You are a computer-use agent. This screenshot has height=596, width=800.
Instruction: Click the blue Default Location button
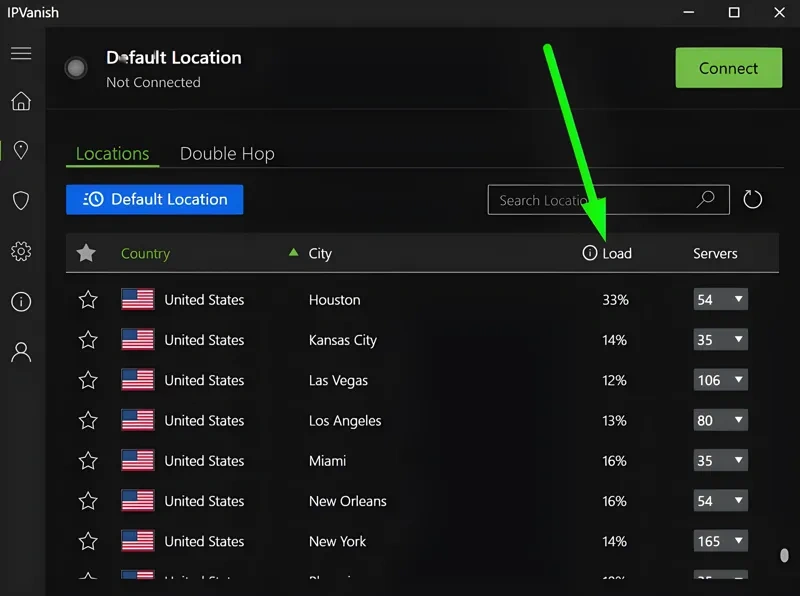point(155,200)
